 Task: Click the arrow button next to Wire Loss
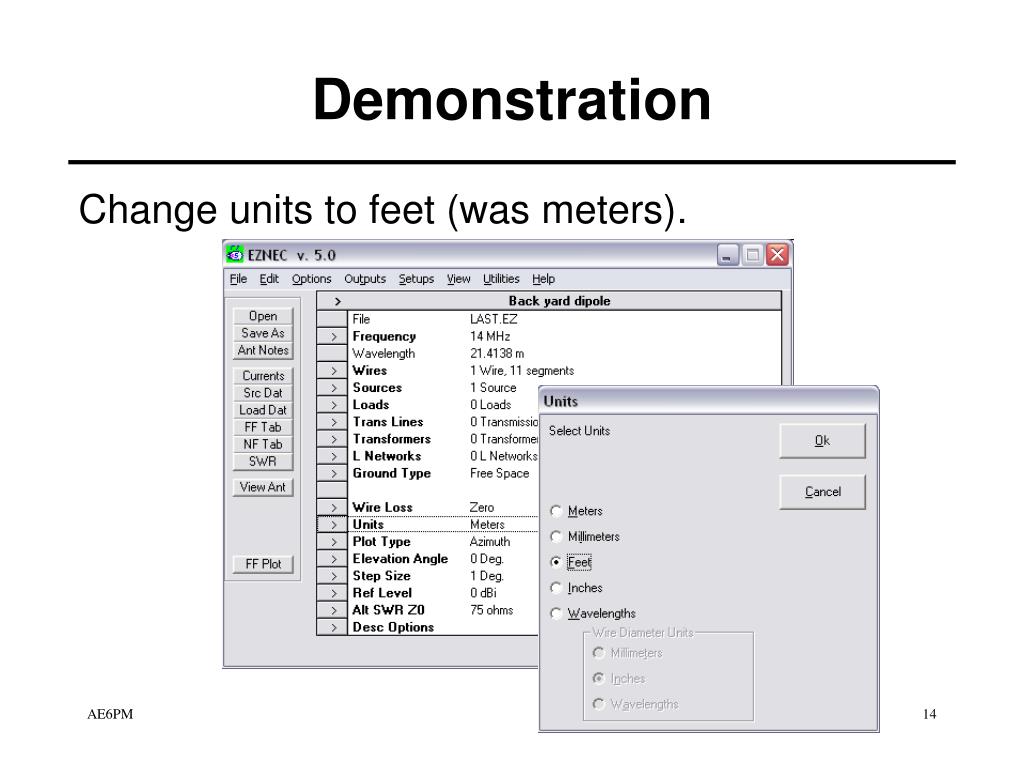(332, 507)
